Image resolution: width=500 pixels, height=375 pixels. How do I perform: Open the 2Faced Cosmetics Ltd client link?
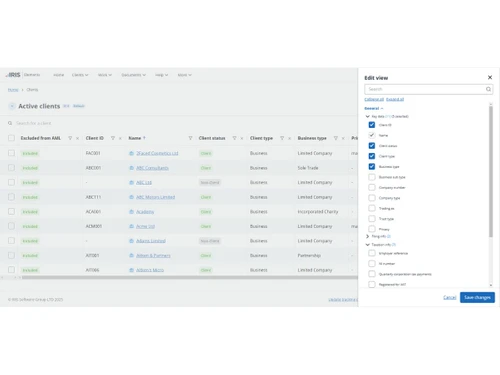point(157,153)
